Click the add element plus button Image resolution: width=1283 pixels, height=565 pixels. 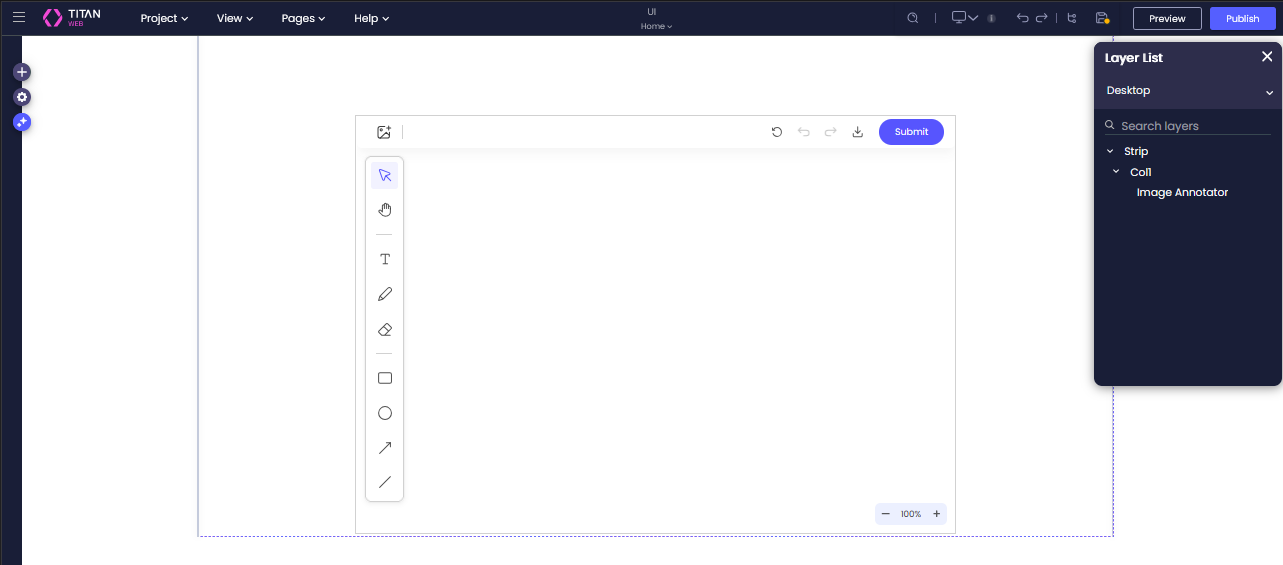pos(22,72)
